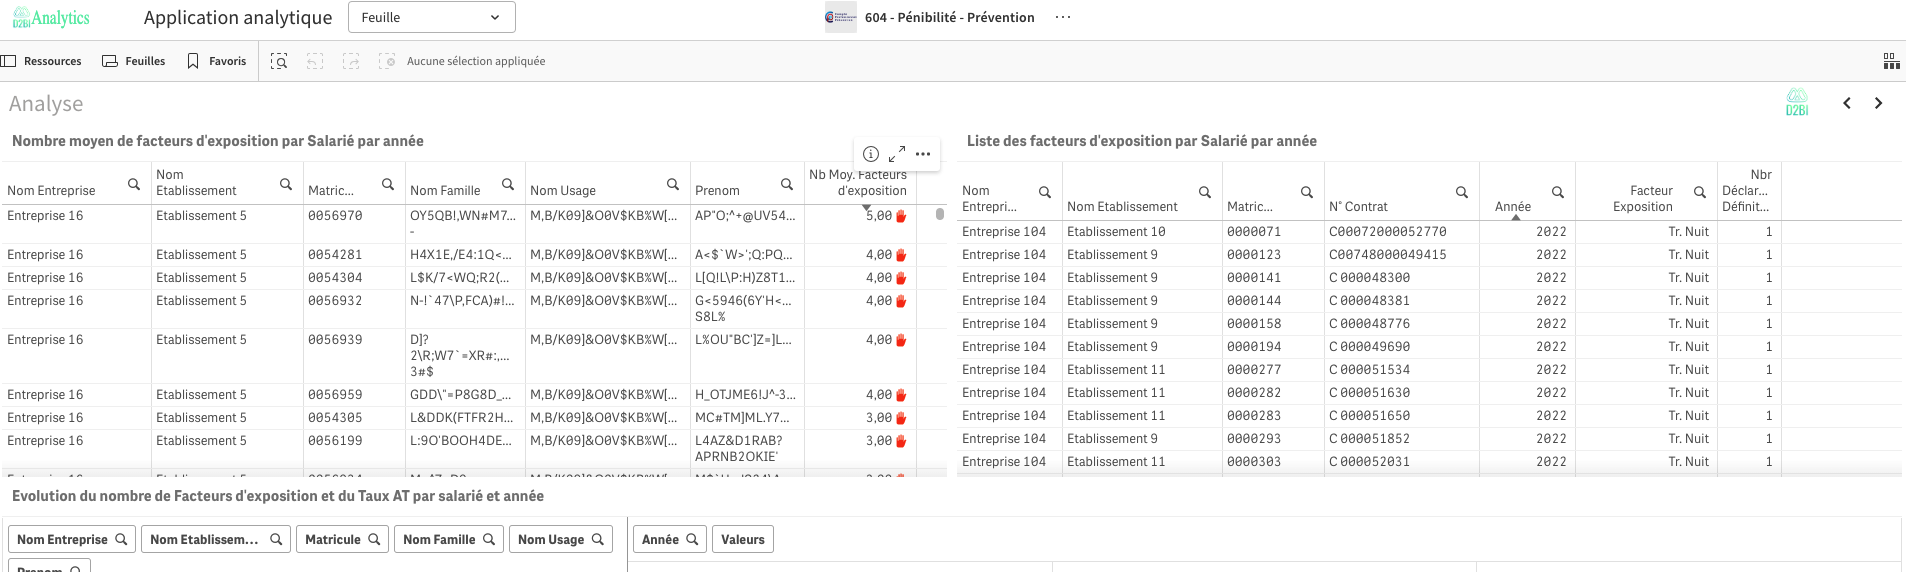Click the Année pivot dimension button

point(669,540)
